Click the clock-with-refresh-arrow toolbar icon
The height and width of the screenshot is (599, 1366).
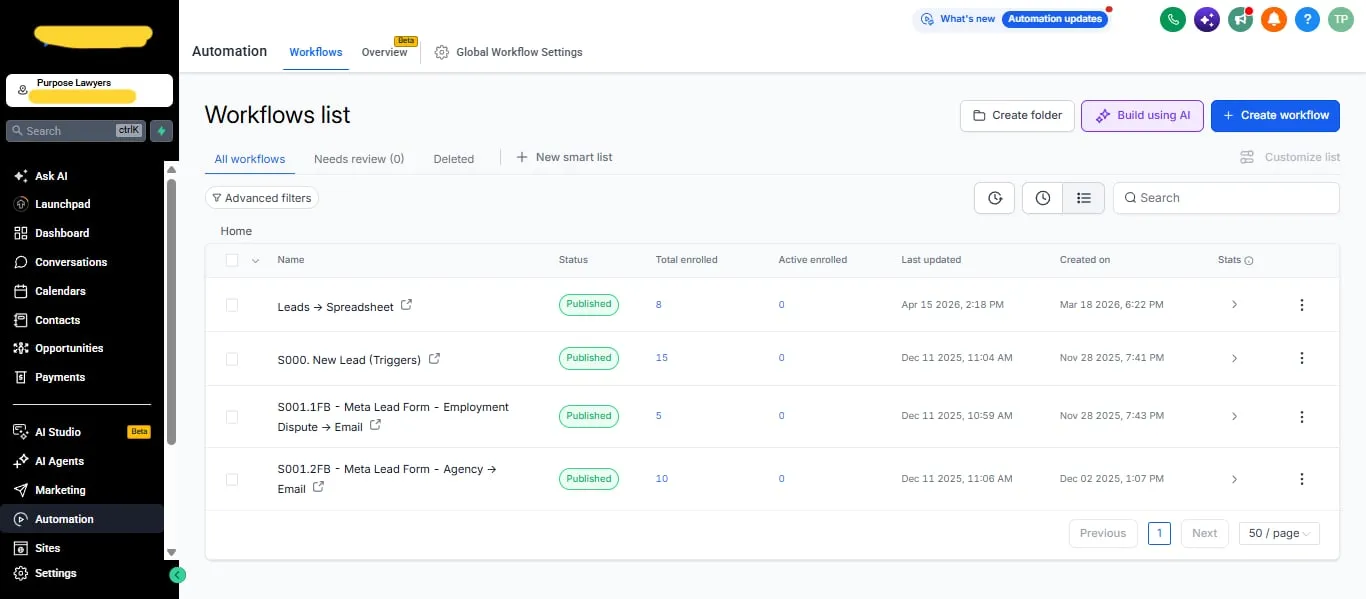point(995,198)
